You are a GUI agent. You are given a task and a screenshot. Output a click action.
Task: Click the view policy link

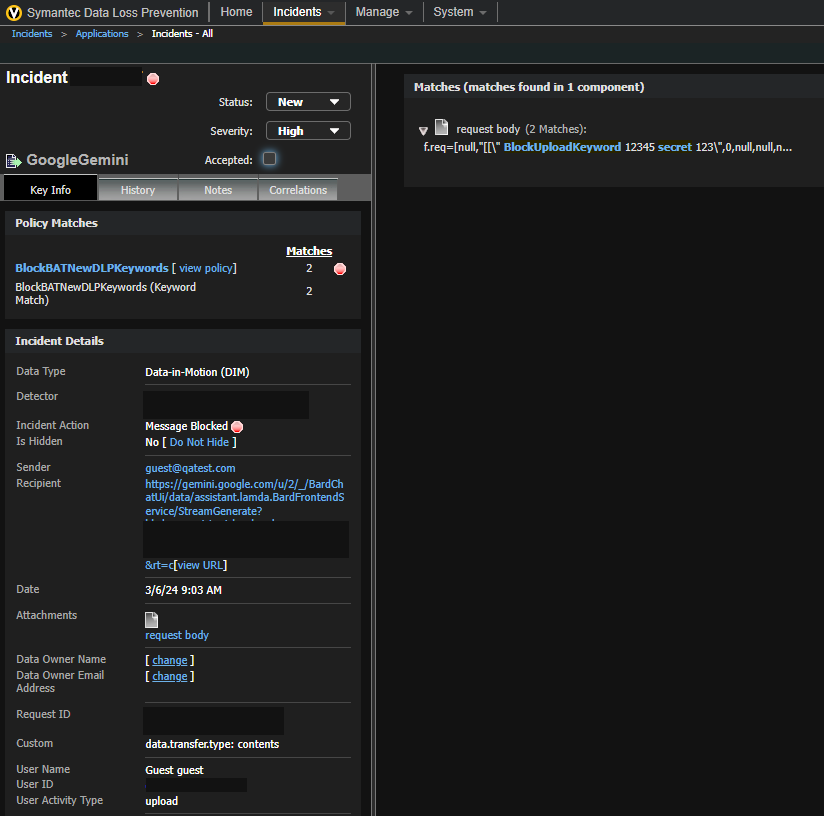coord(205,268)
